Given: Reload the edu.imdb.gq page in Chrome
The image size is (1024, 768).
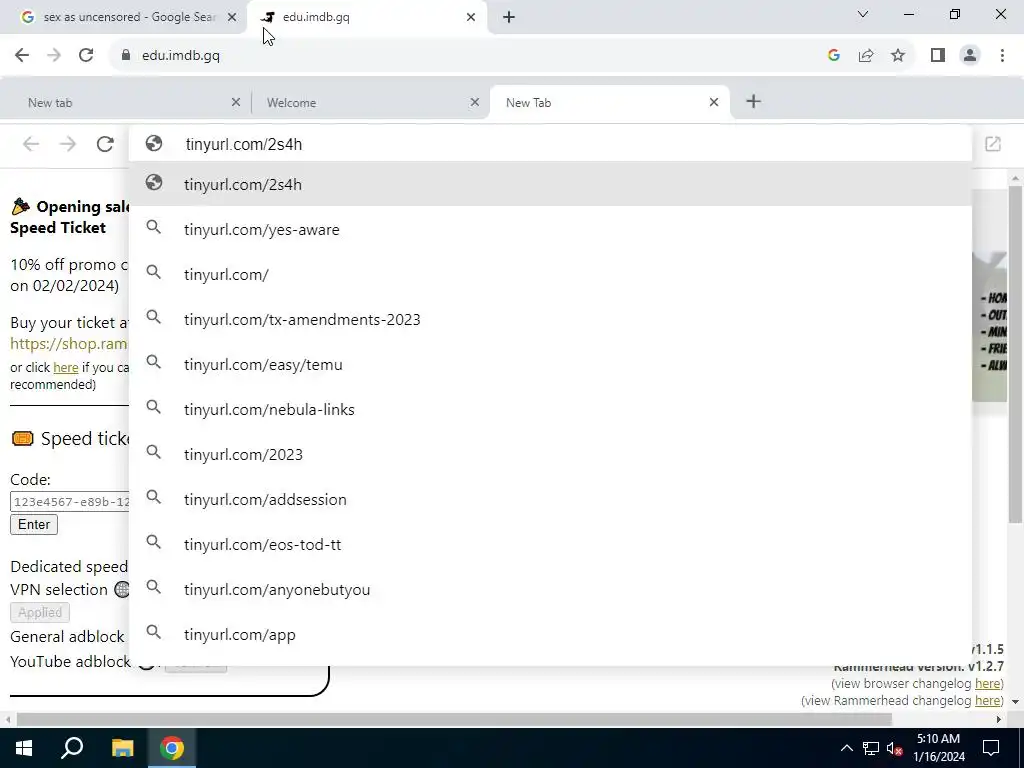Looking at the screenshot, I should [x=86, y=56].
